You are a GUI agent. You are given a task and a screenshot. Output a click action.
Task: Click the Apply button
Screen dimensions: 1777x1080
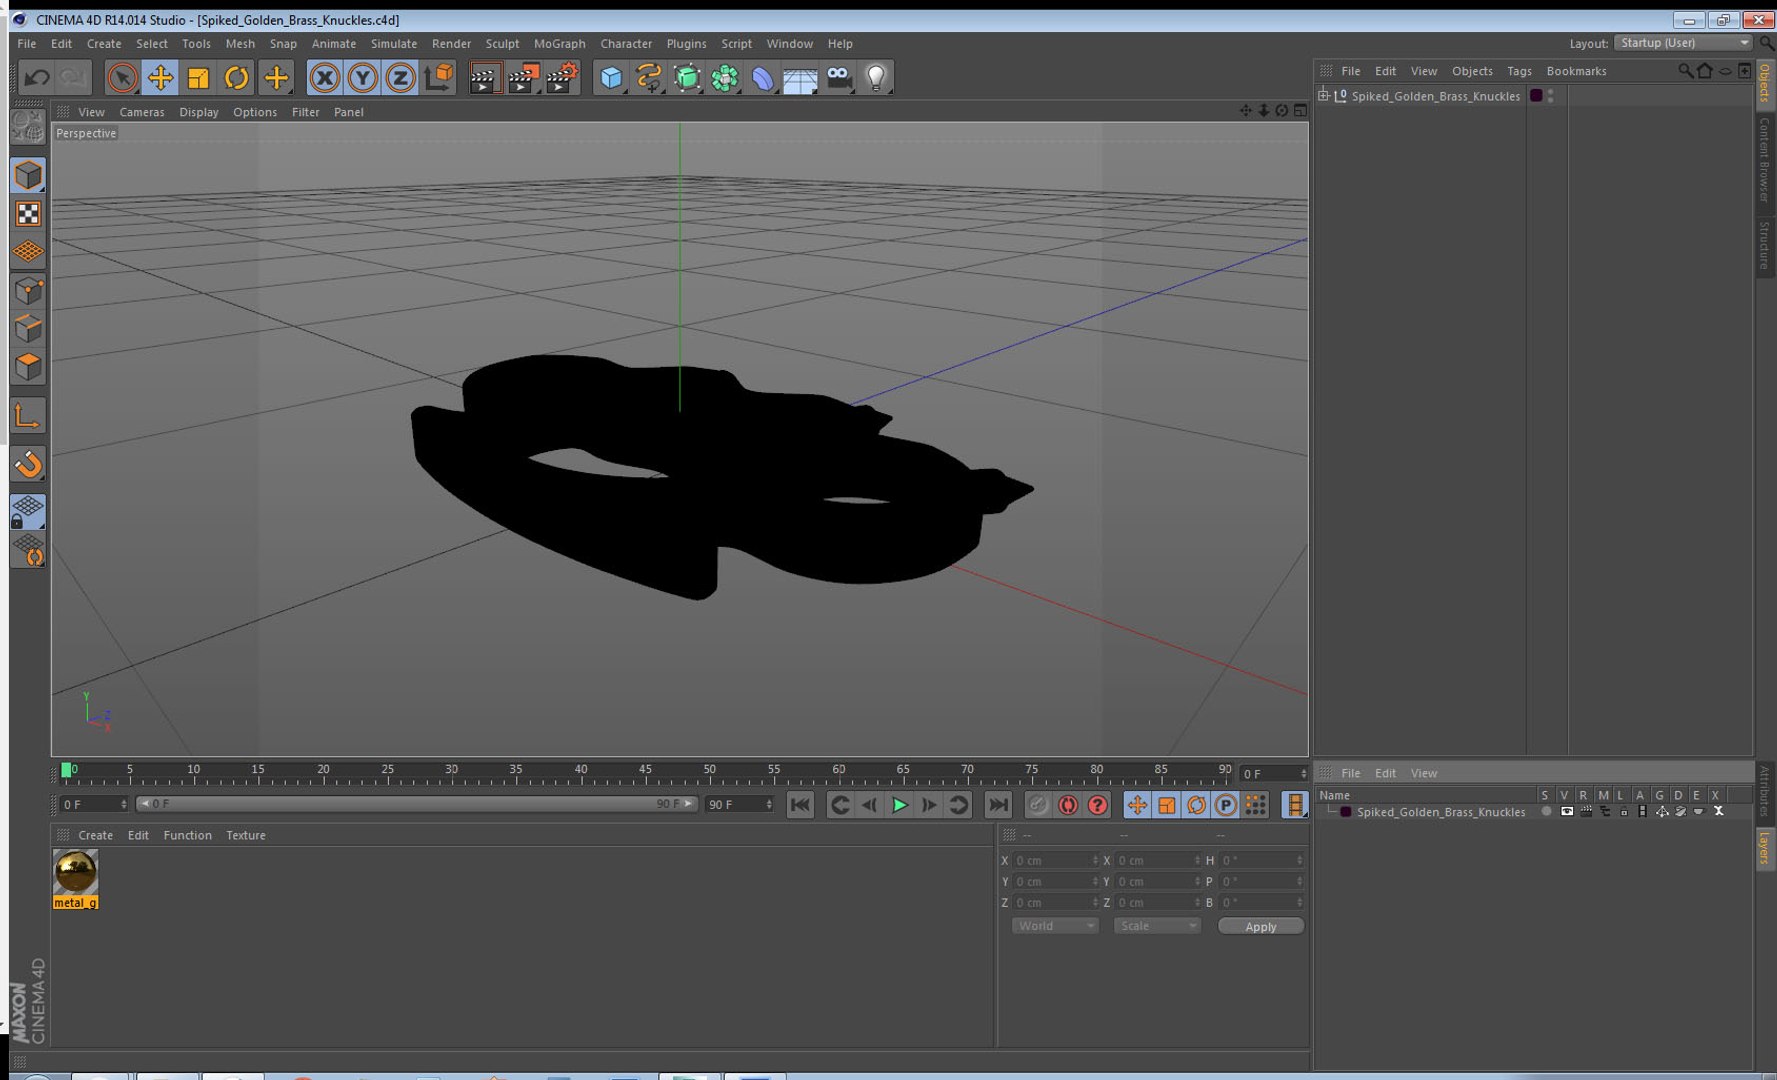click(x=1260, y=926)
